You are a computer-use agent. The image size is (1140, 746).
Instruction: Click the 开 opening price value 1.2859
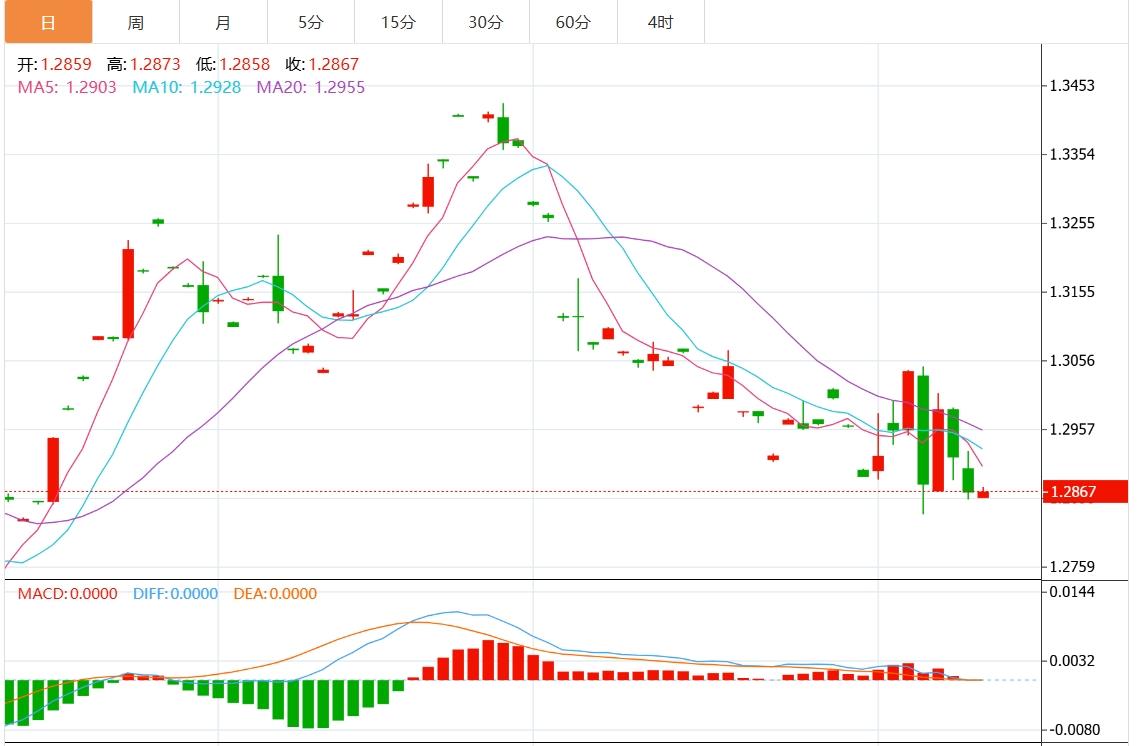[x=66, y=64]
